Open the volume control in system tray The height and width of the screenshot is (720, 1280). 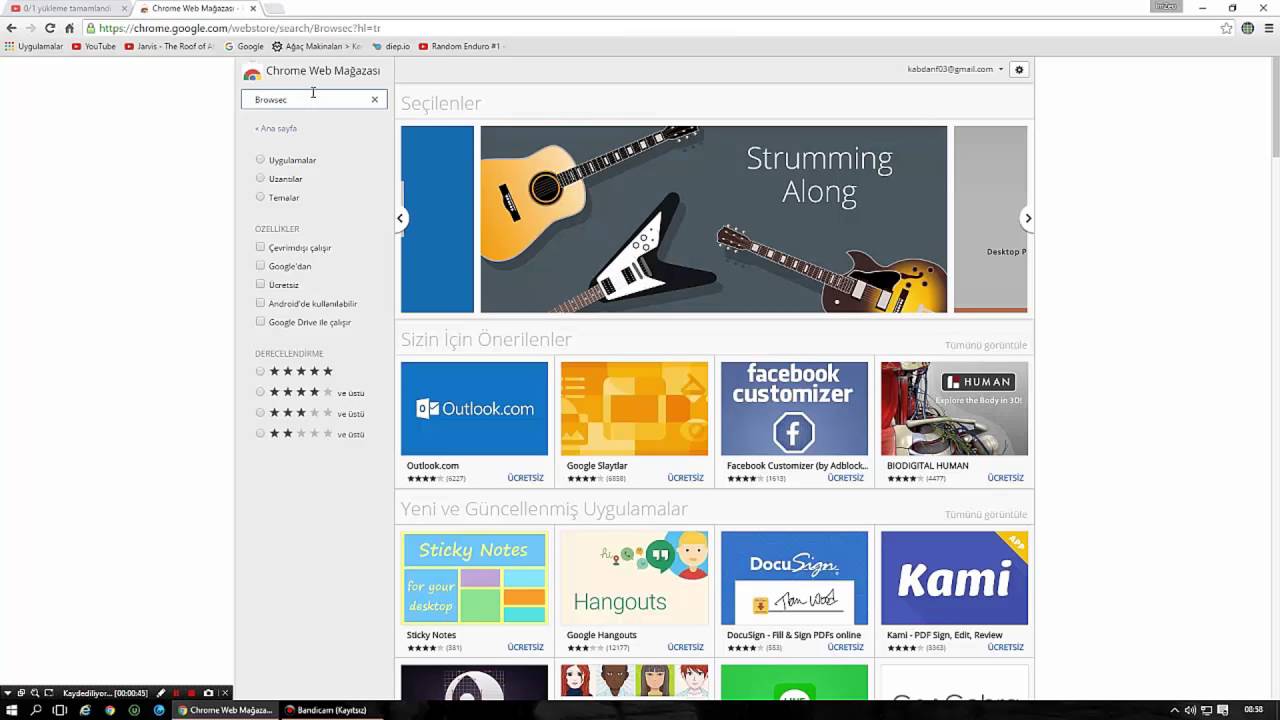pyautogui.click(x=1190, y=710)
